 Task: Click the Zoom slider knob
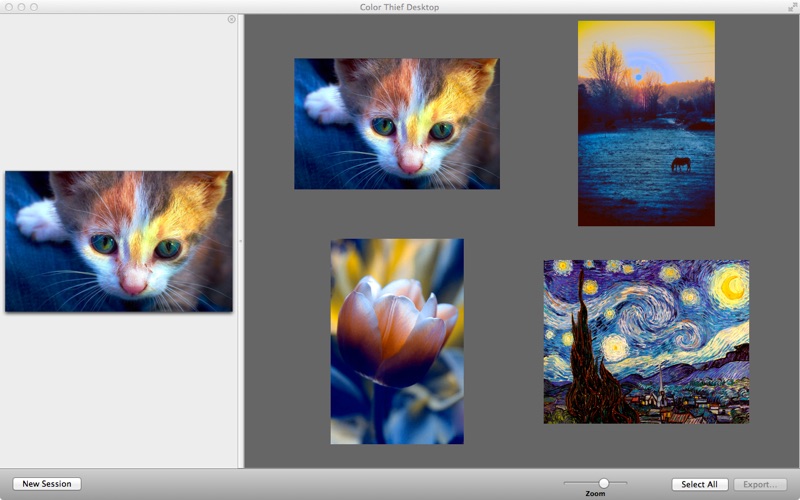click(x=604, y=483)
